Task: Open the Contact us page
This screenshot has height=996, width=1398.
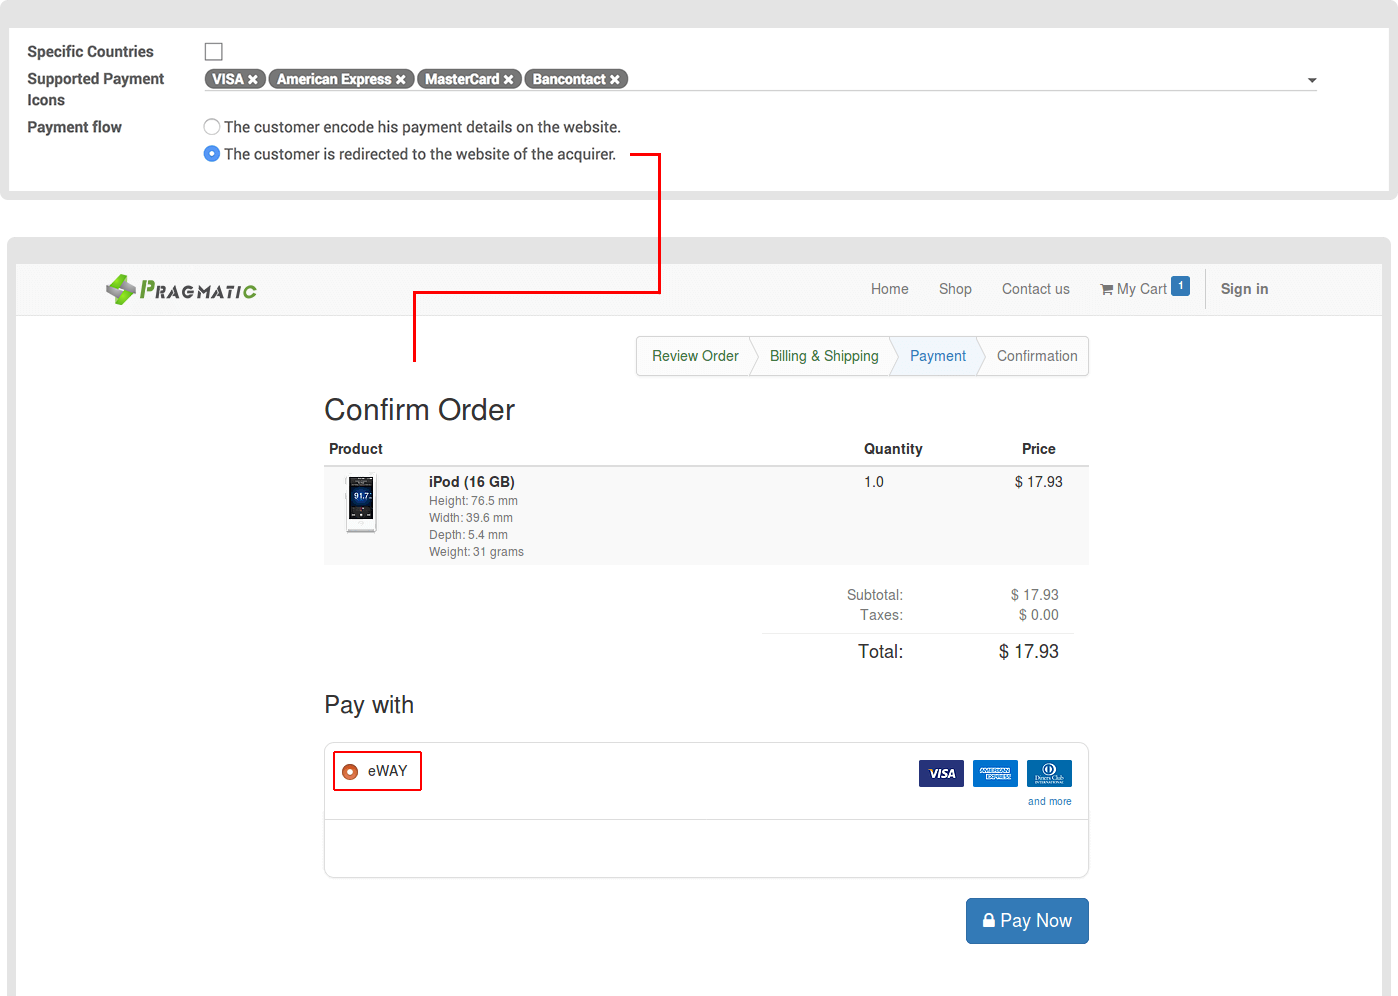Action: 1036,289
